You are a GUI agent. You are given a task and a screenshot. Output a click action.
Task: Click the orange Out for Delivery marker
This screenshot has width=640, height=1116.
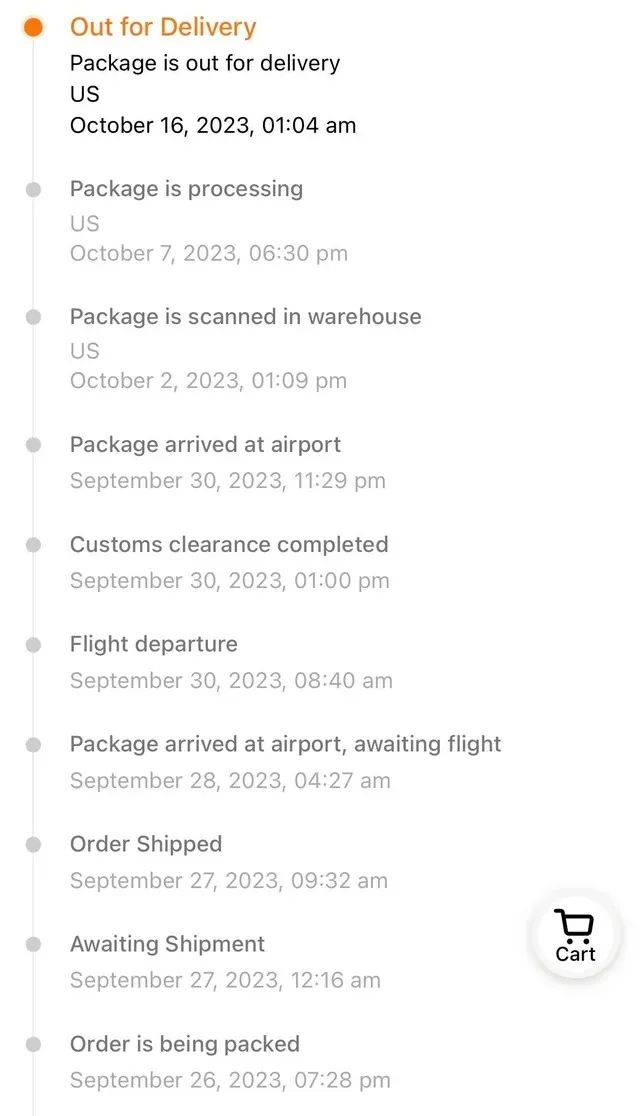pos(33,27)
